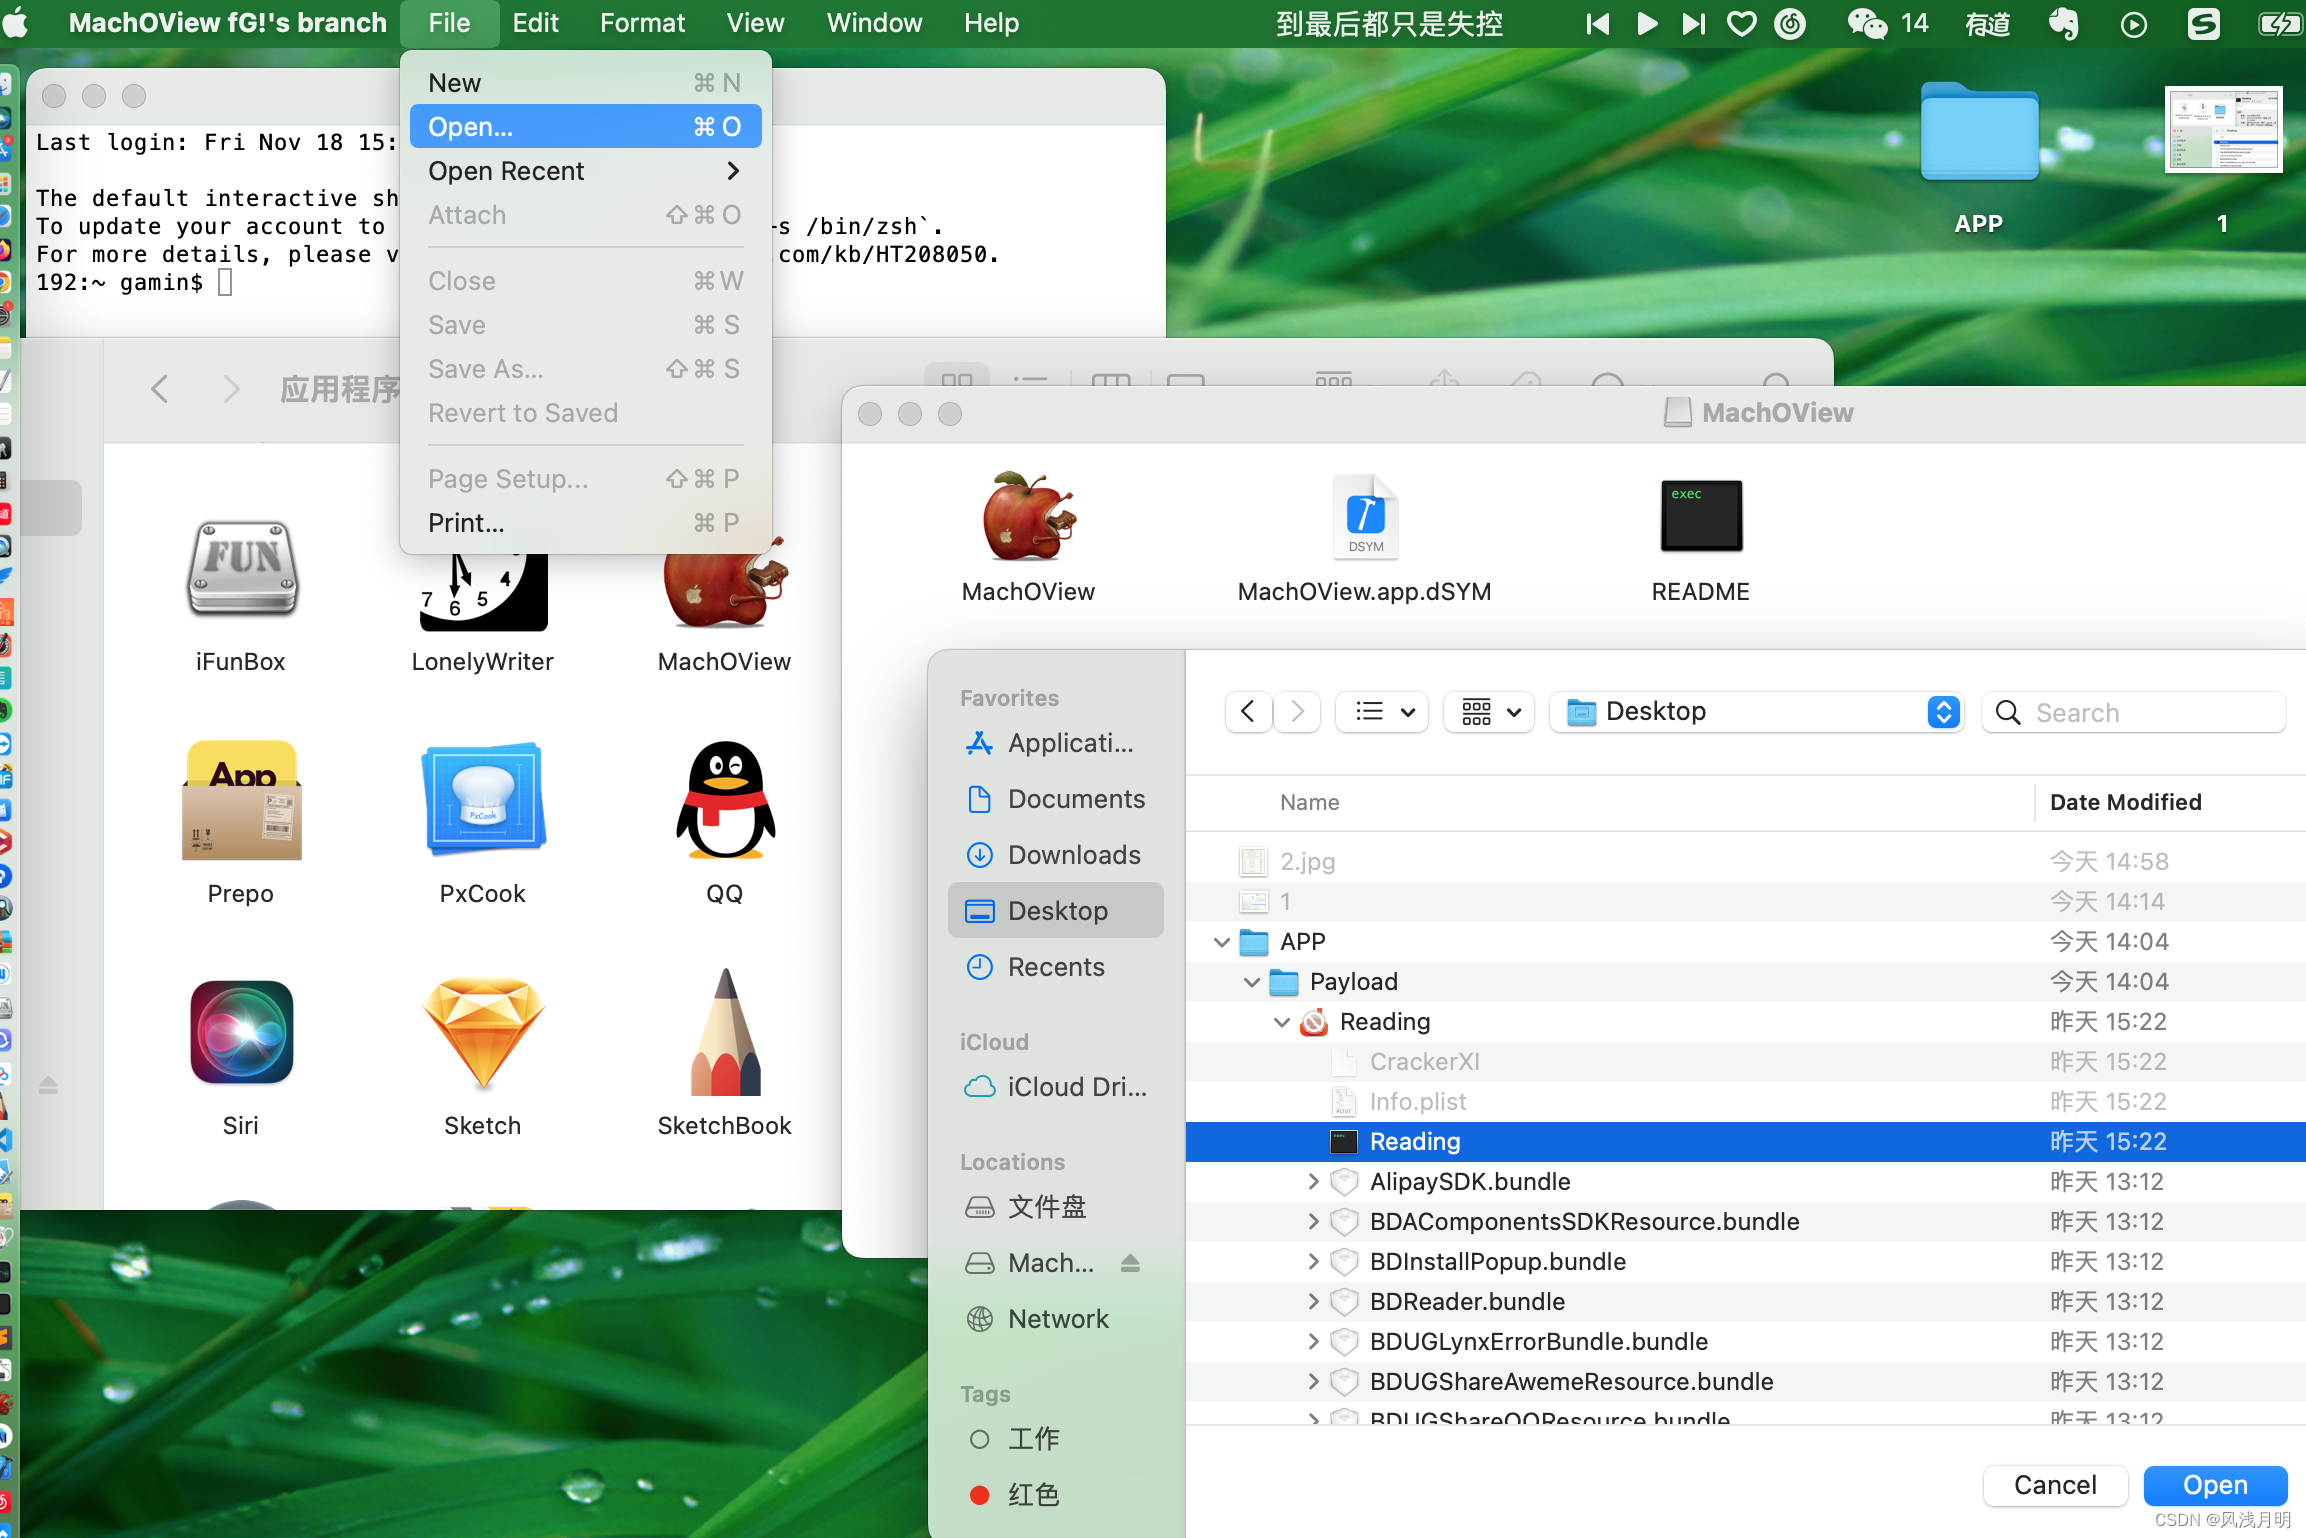Open the Prepo app icon
This screenshot has height=1538, width=2306.
tap(241, 800)
